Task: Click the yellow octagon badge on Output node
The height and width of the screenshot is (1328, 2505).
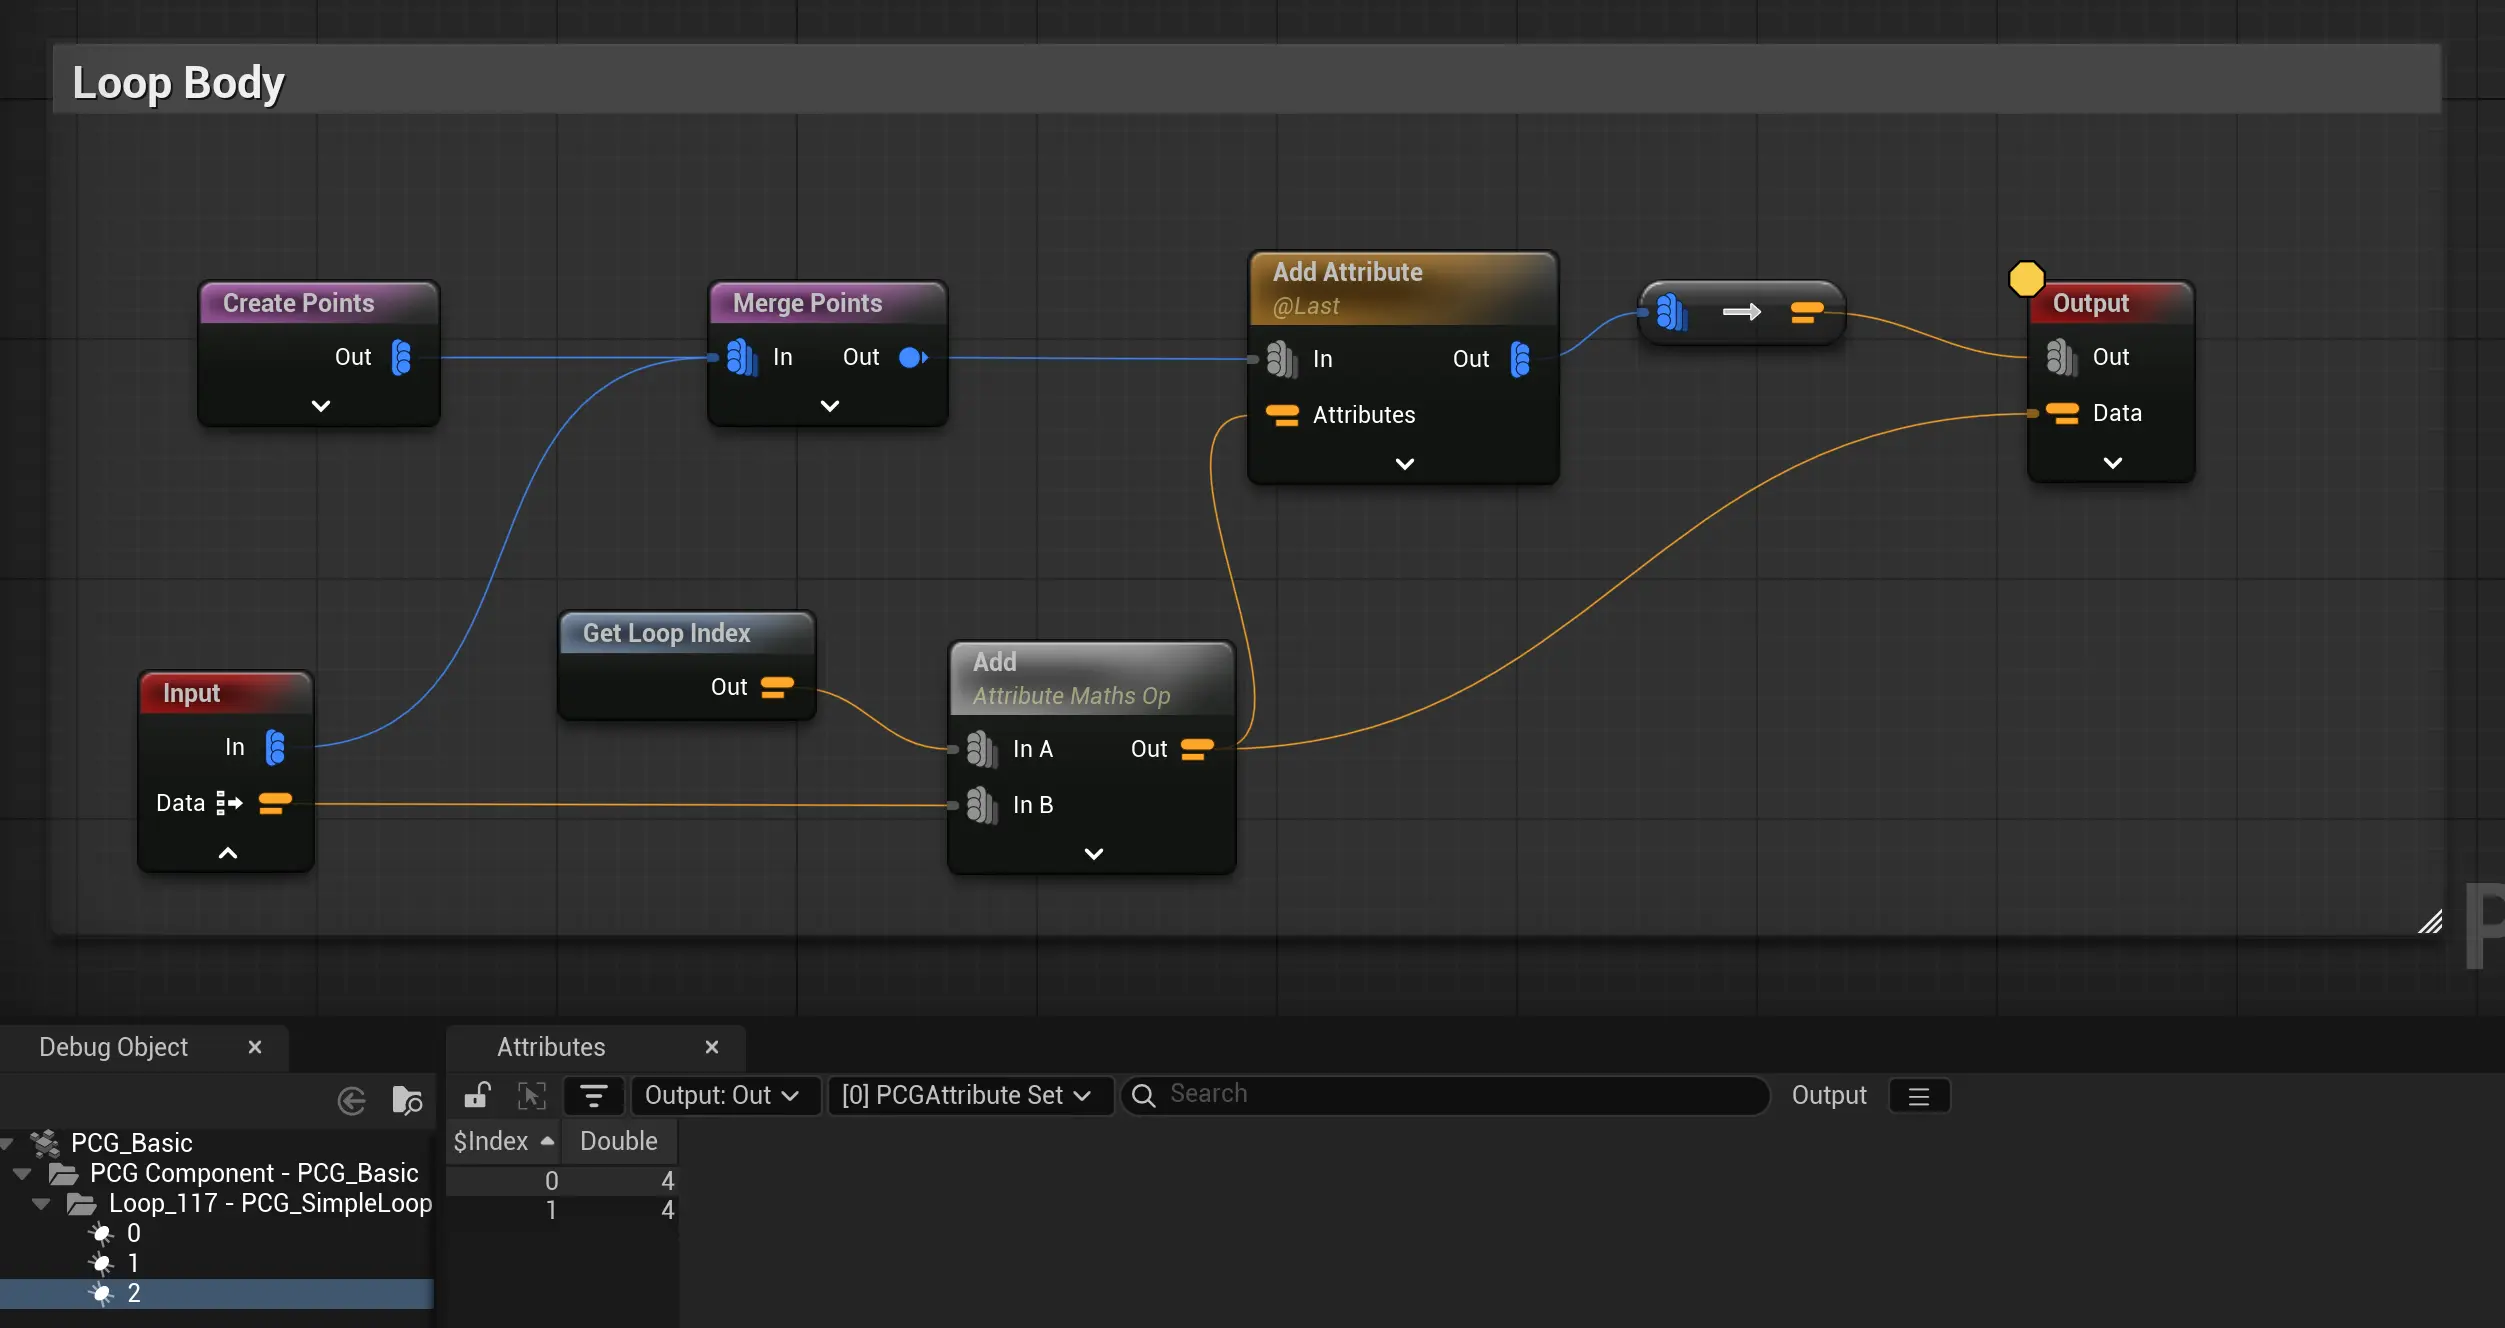Action: pyautogui.click(x=2026, y=279)
